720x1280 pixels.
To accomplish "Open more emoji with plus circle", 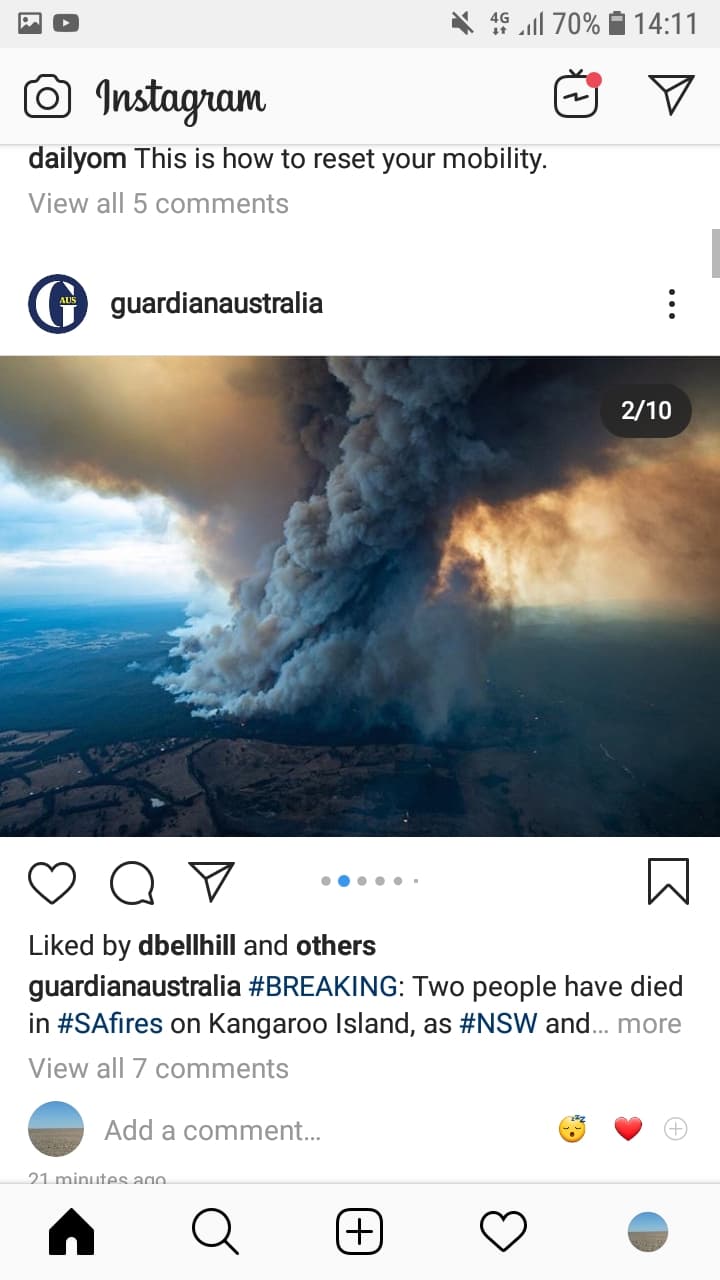I will (x=676, y=1129).
